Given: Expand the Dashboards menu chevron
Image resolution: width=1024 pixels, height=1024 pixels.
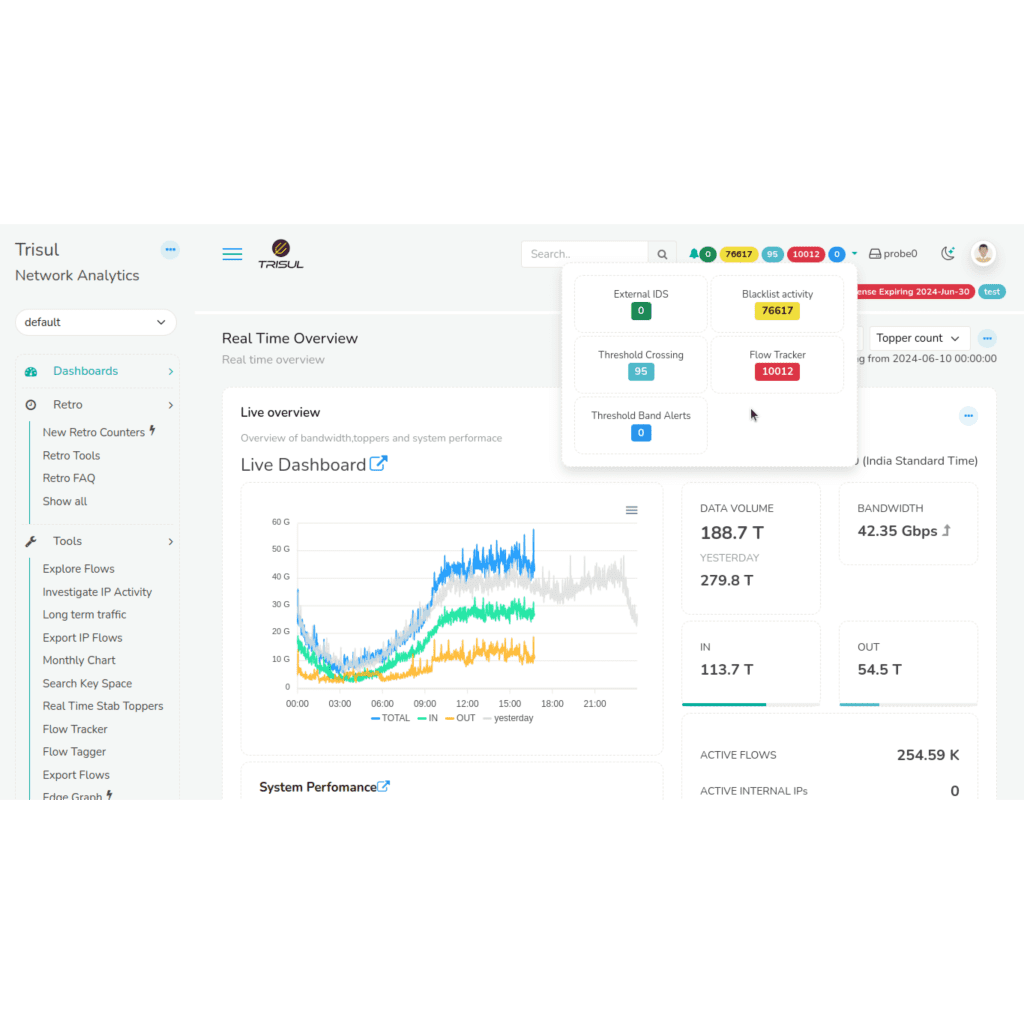Looking at the screenshot, I should pos(170,372).
